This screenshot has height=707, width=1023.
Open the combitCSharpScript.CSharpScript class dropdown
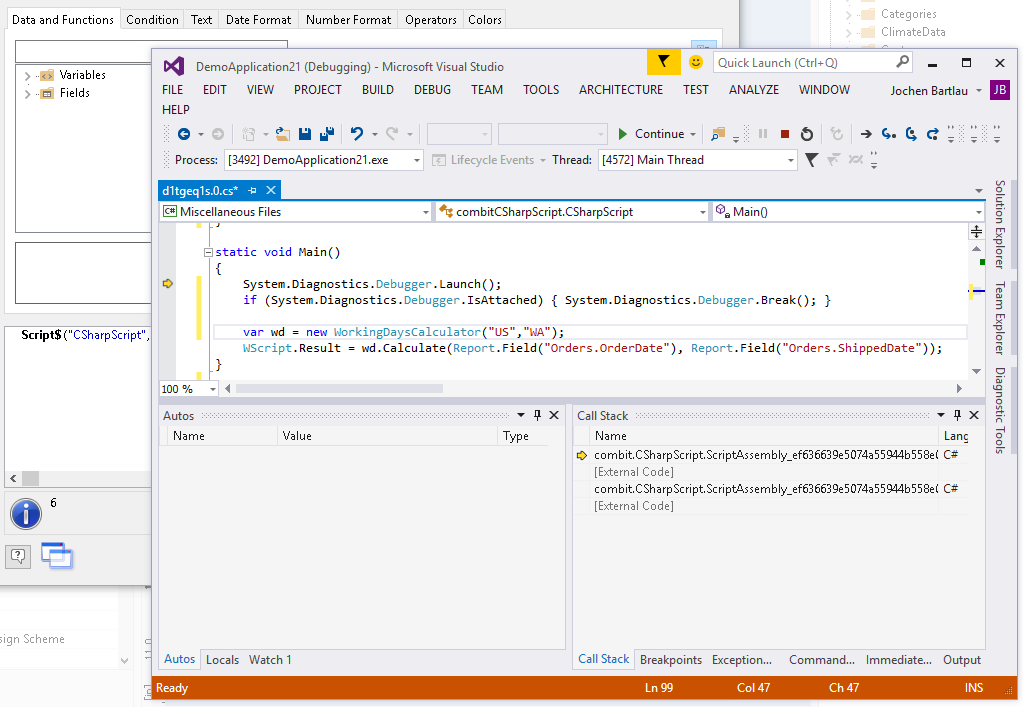703,212
